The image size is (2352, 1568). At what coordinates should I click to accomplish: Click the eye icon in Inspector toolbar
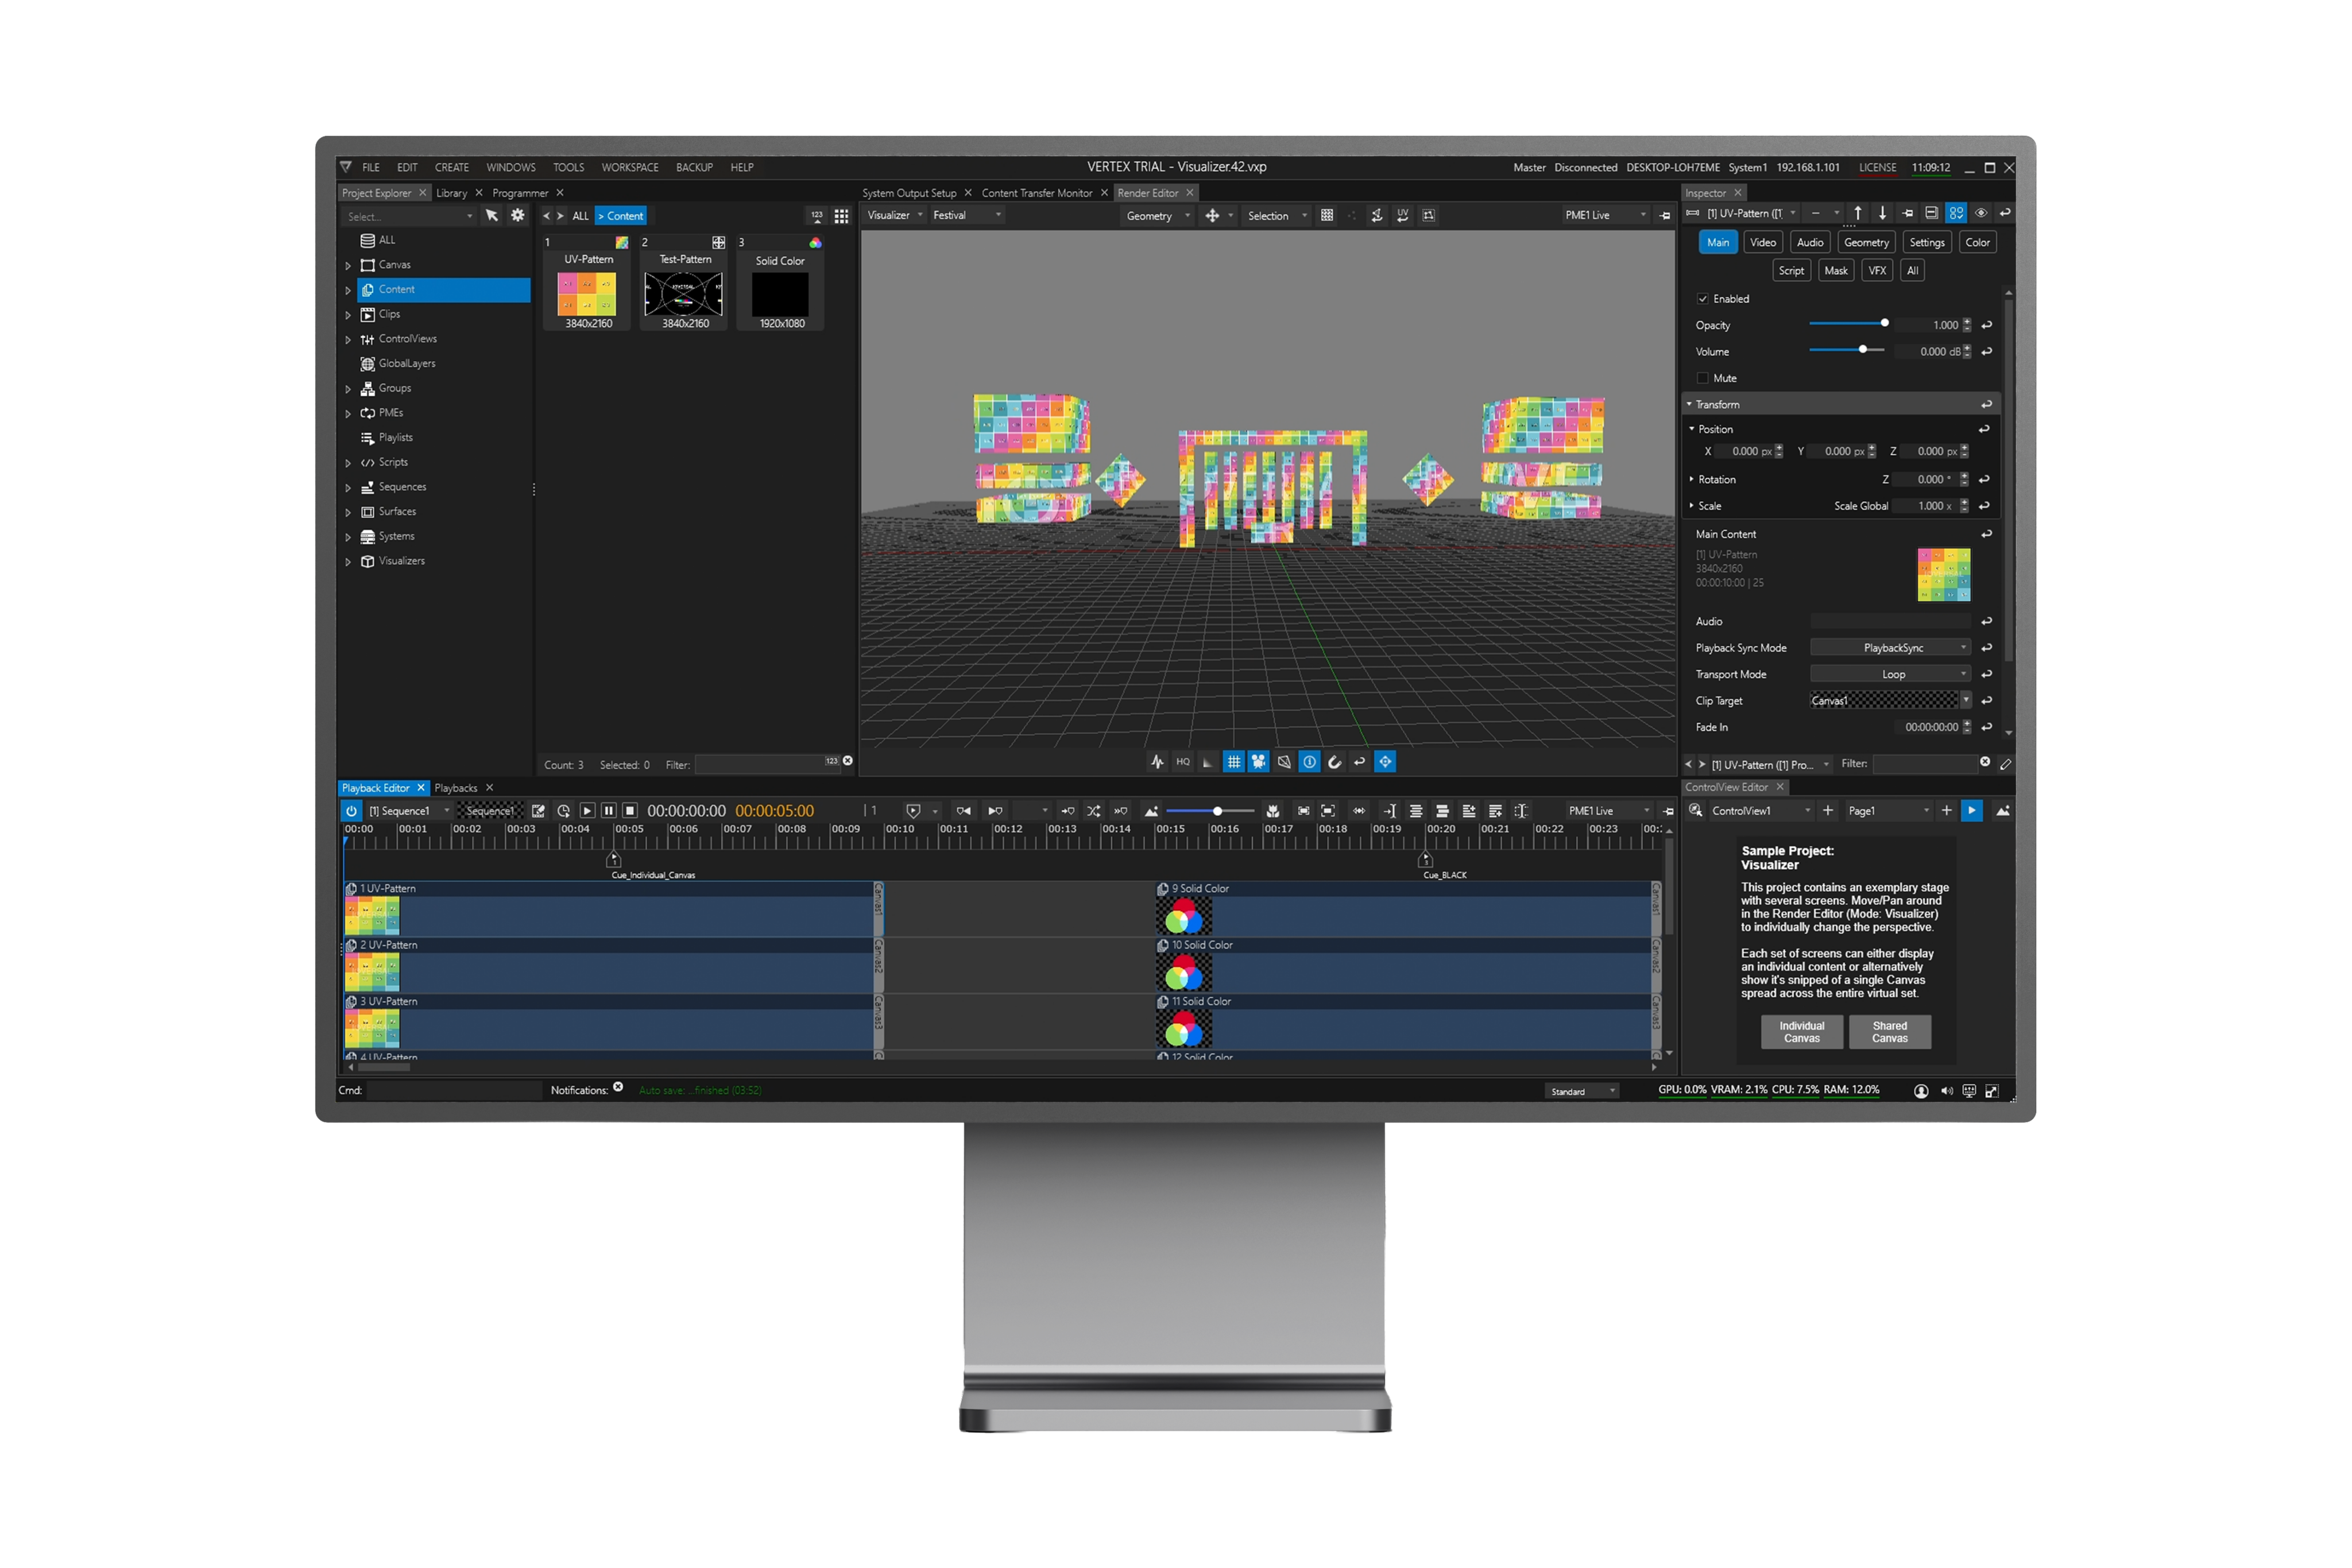(x=1980, y=213)
